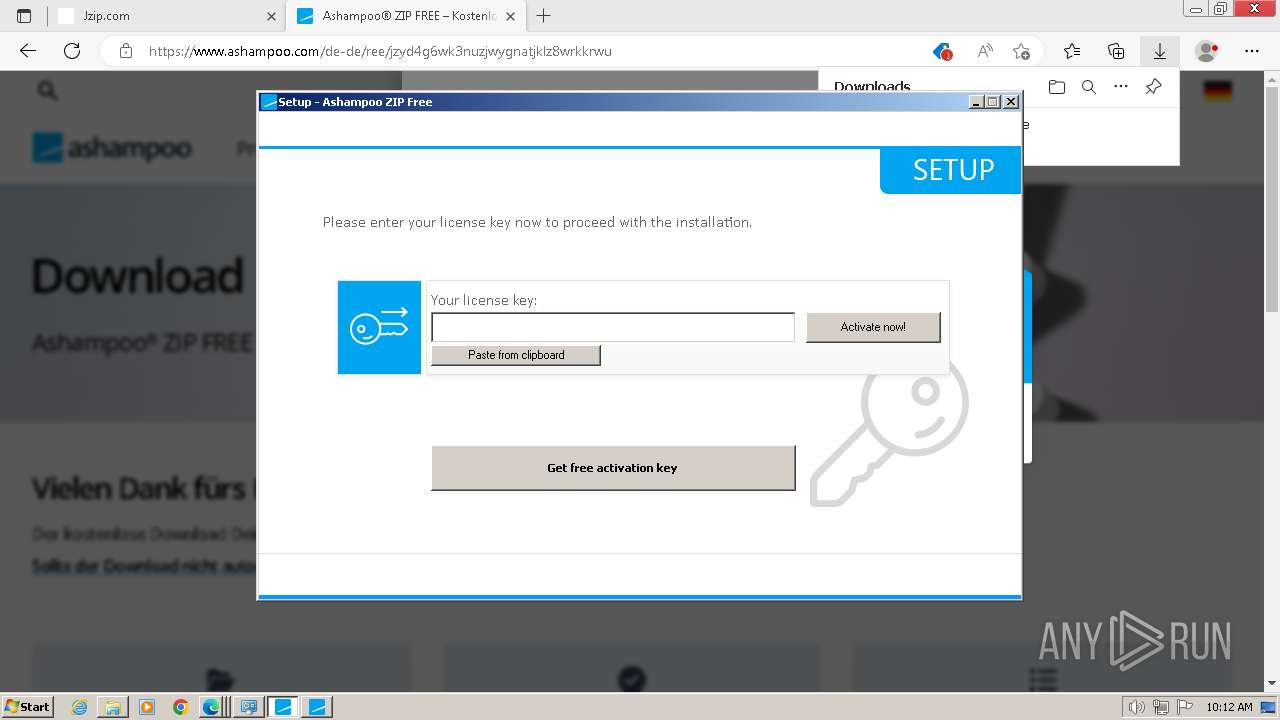Click the second Ashampoo setup taskbar item
The width and height of the screenshot is (1280, 720).
[x=317, y=707]
